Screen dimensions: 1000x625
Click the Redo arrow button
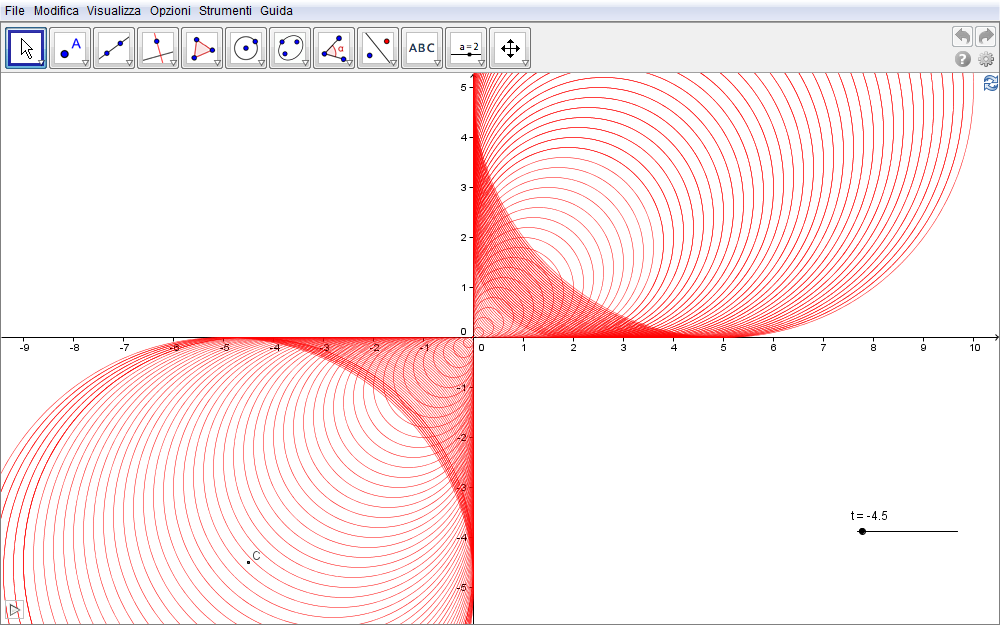(986, 36)
